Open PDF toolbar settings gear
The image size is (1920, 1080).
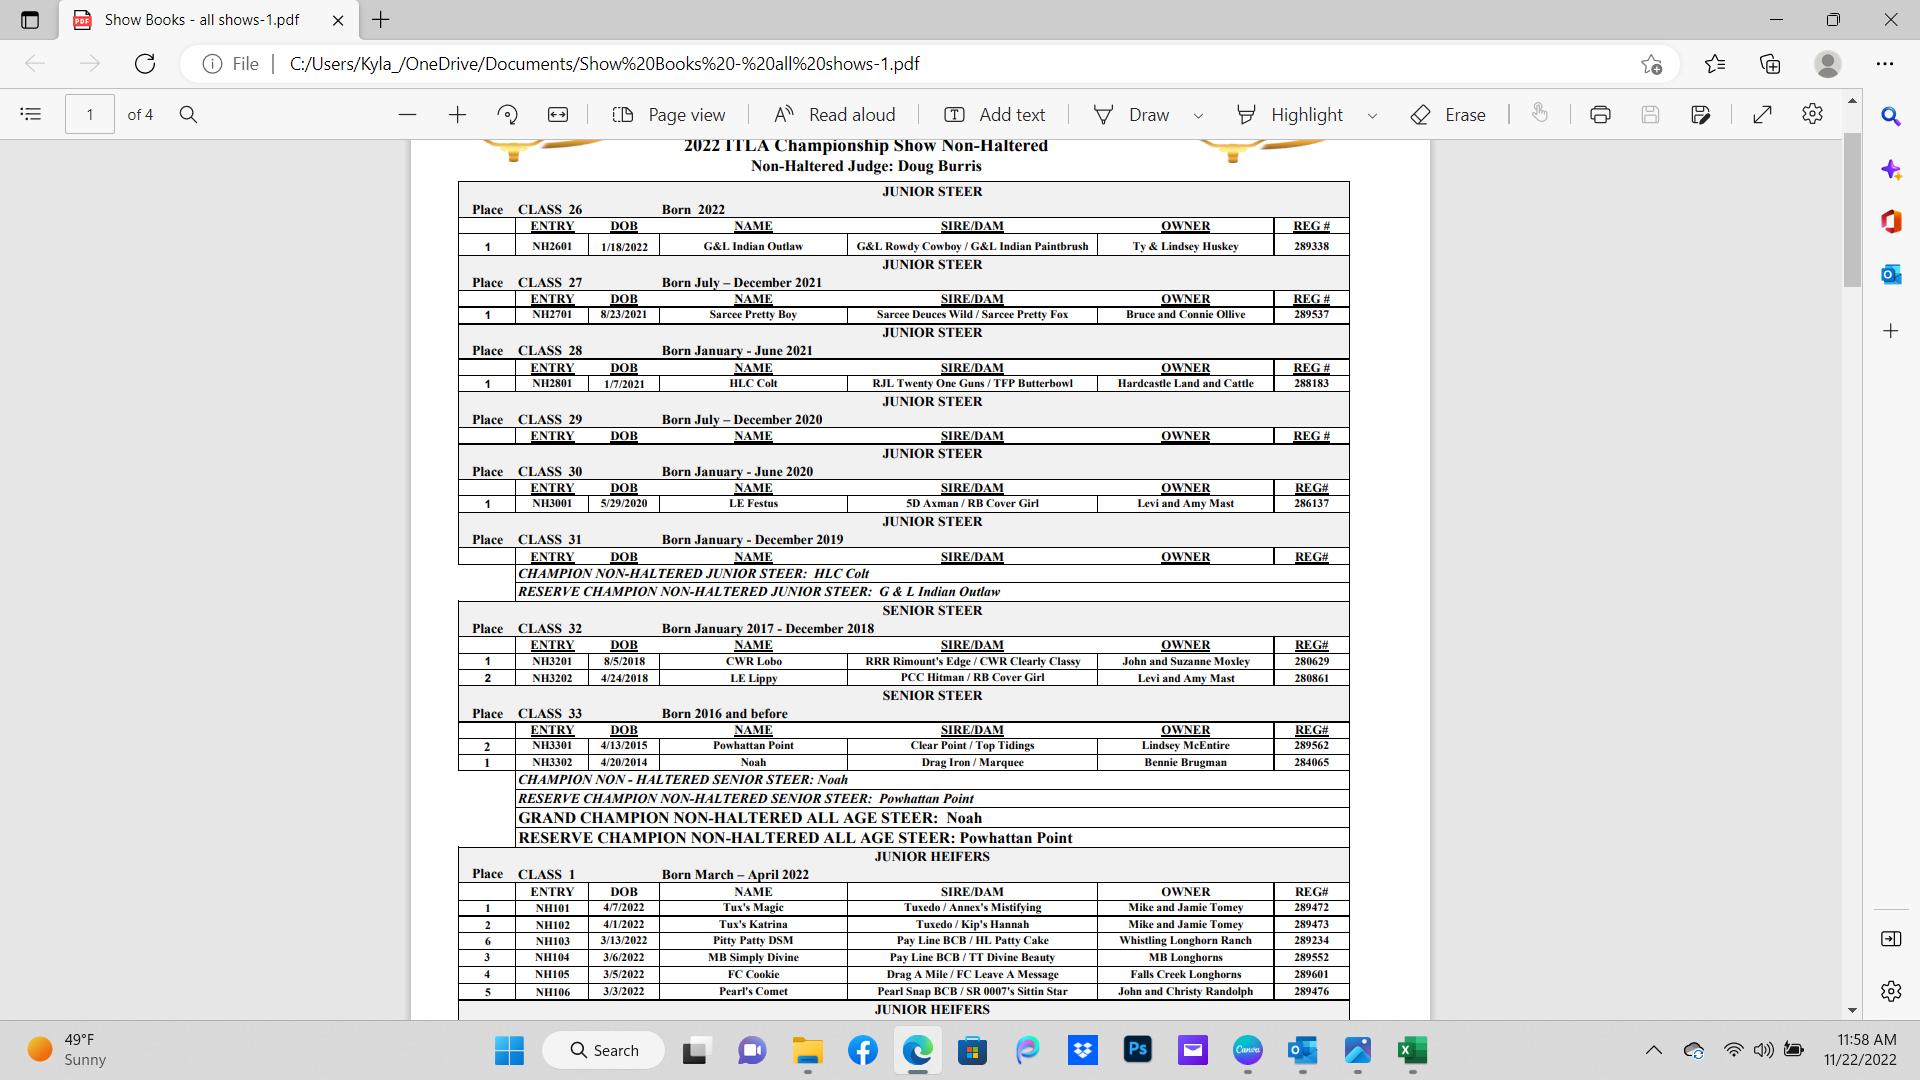click(x=1812, y=115)
